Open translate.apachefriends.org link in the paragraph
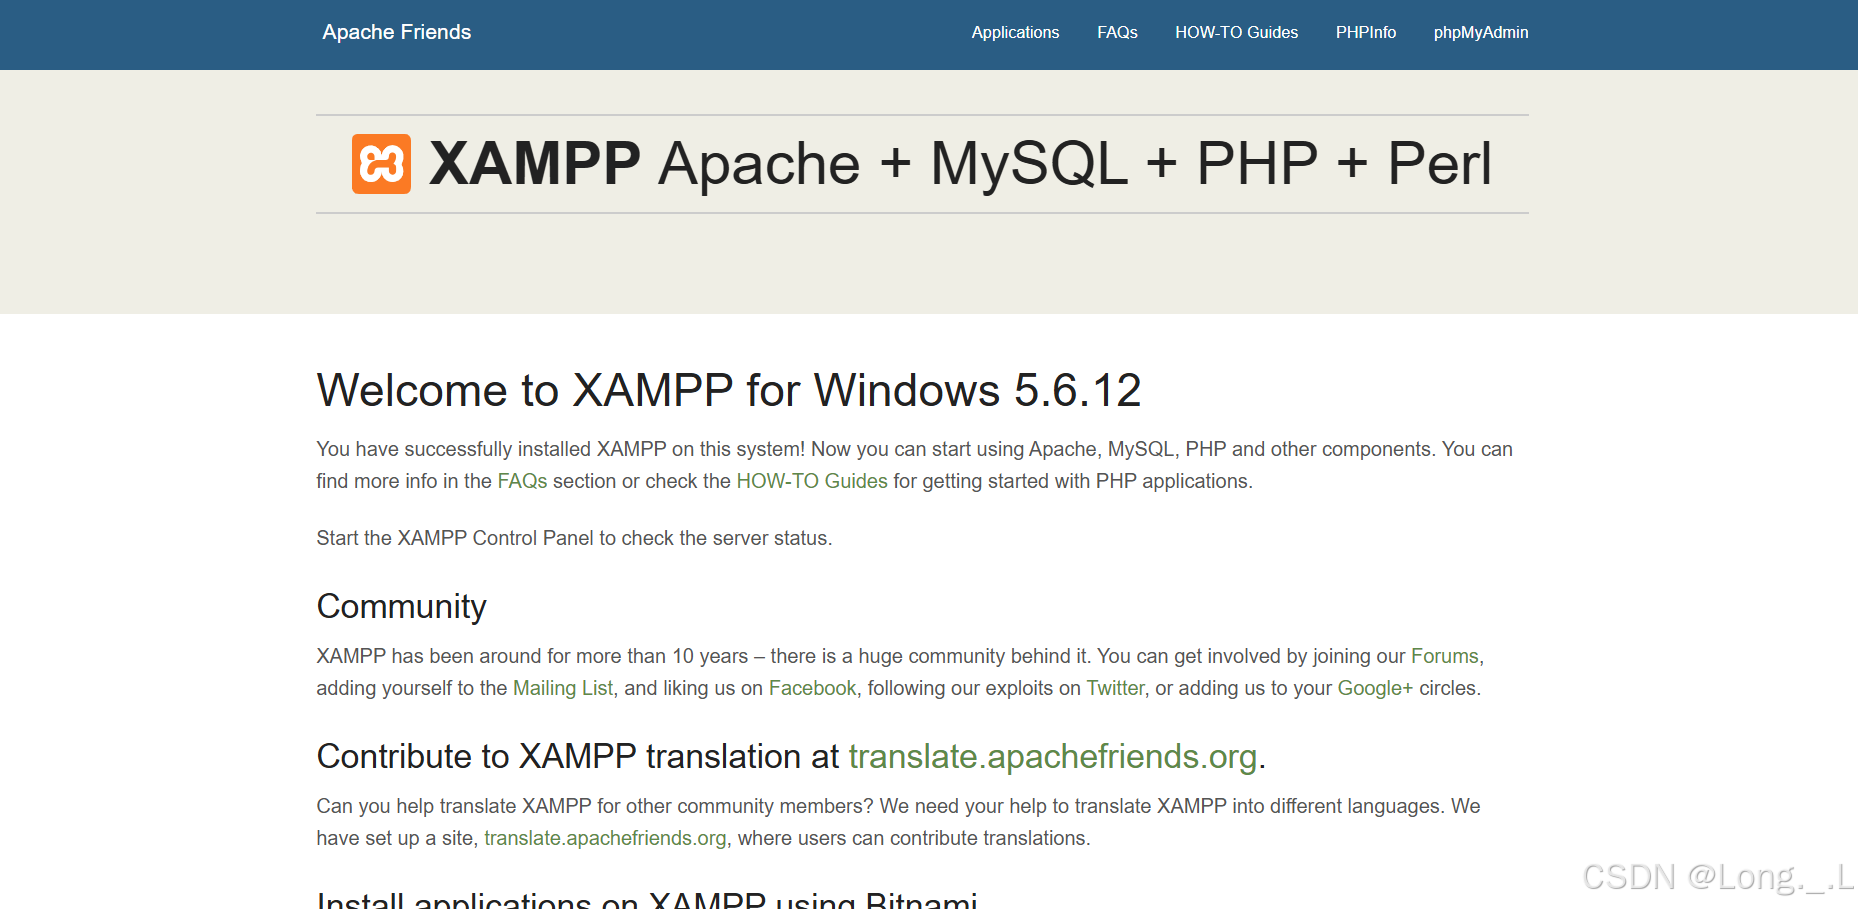Screen dimensions: 1858x909 point(605,838)
